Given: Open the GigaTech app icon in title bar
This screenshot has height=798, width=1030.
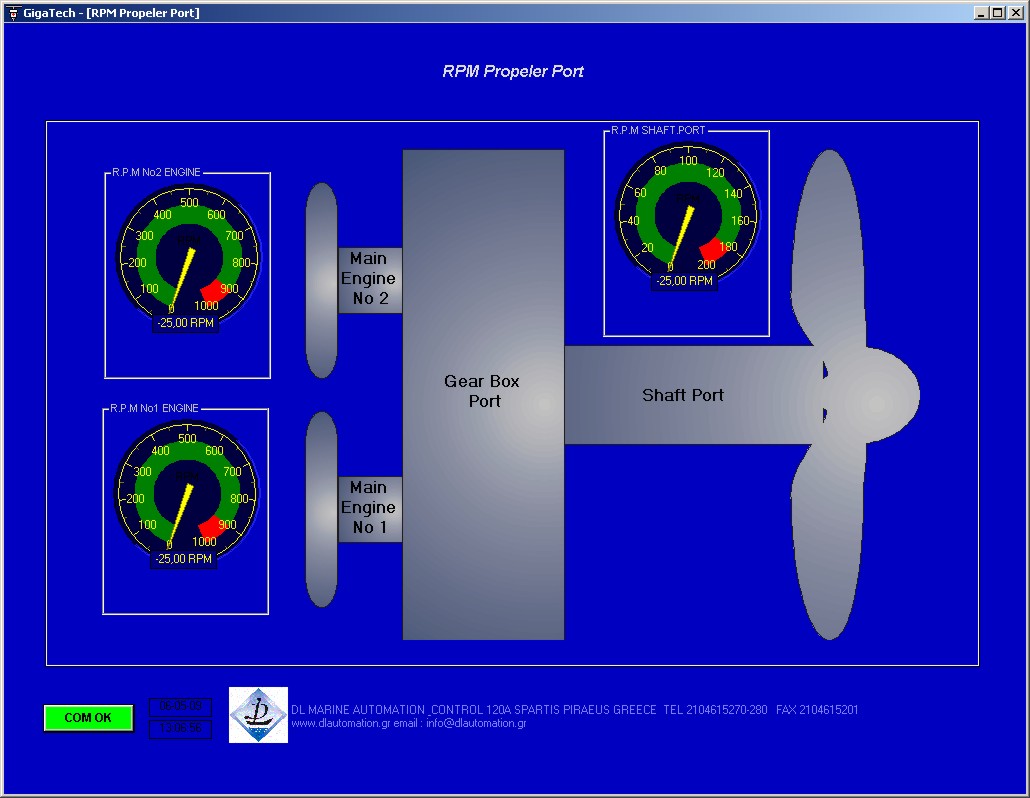Looking at the screenshot, I should point(13,13).
